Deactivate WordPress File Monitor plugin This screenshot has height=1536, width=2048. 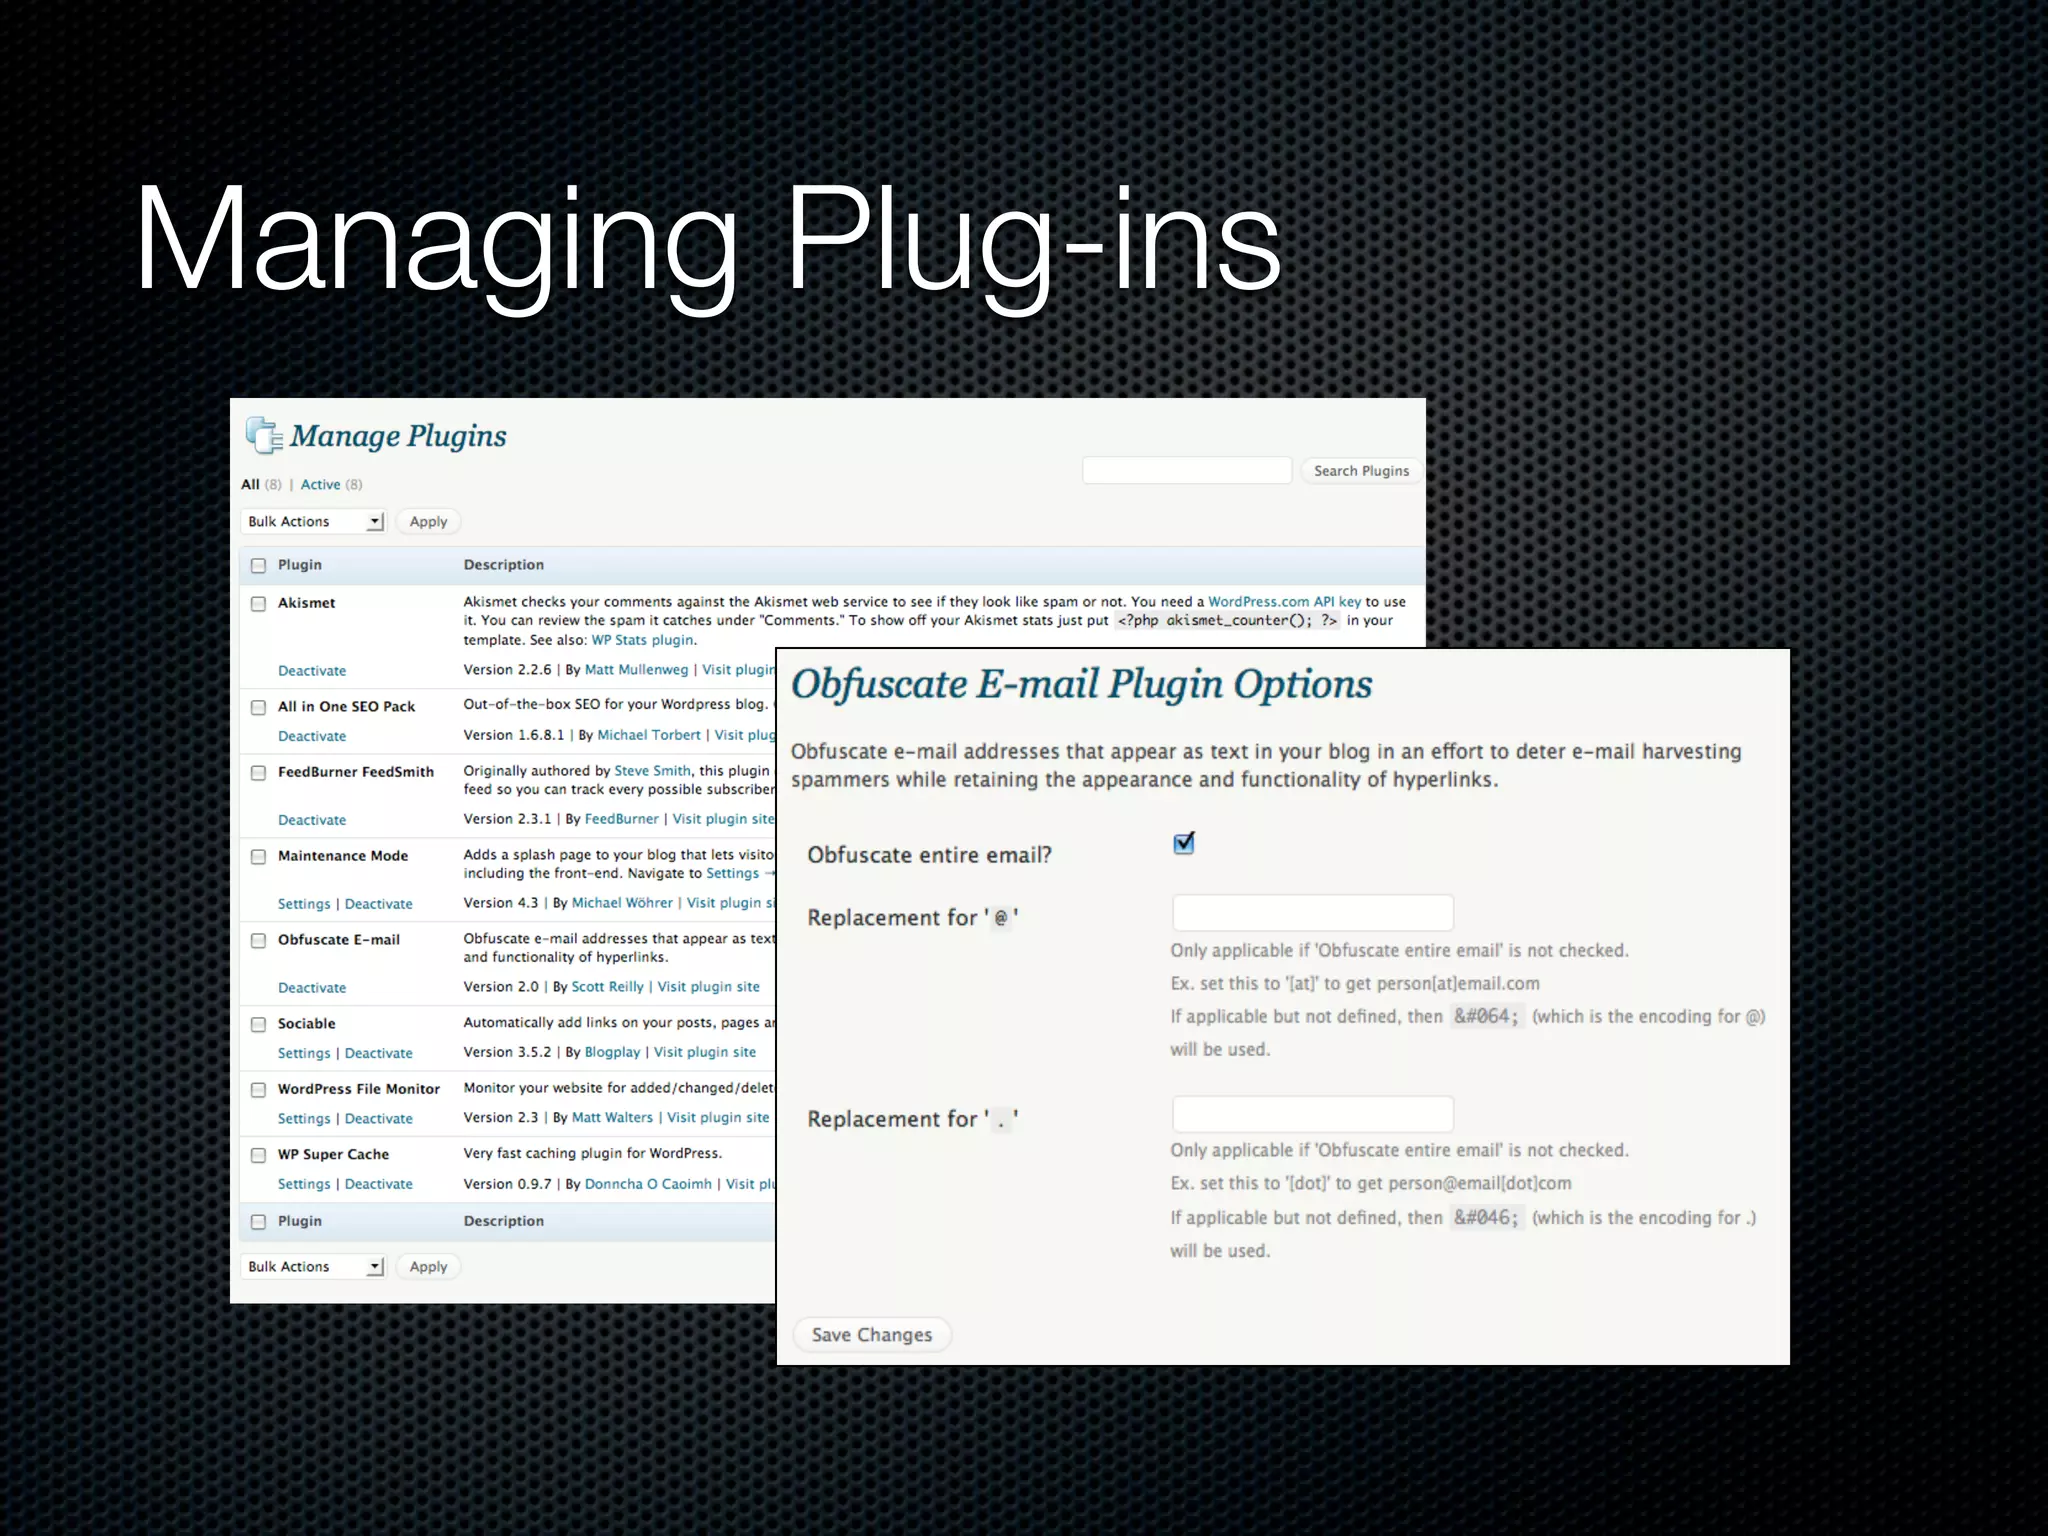(379, 1119)
